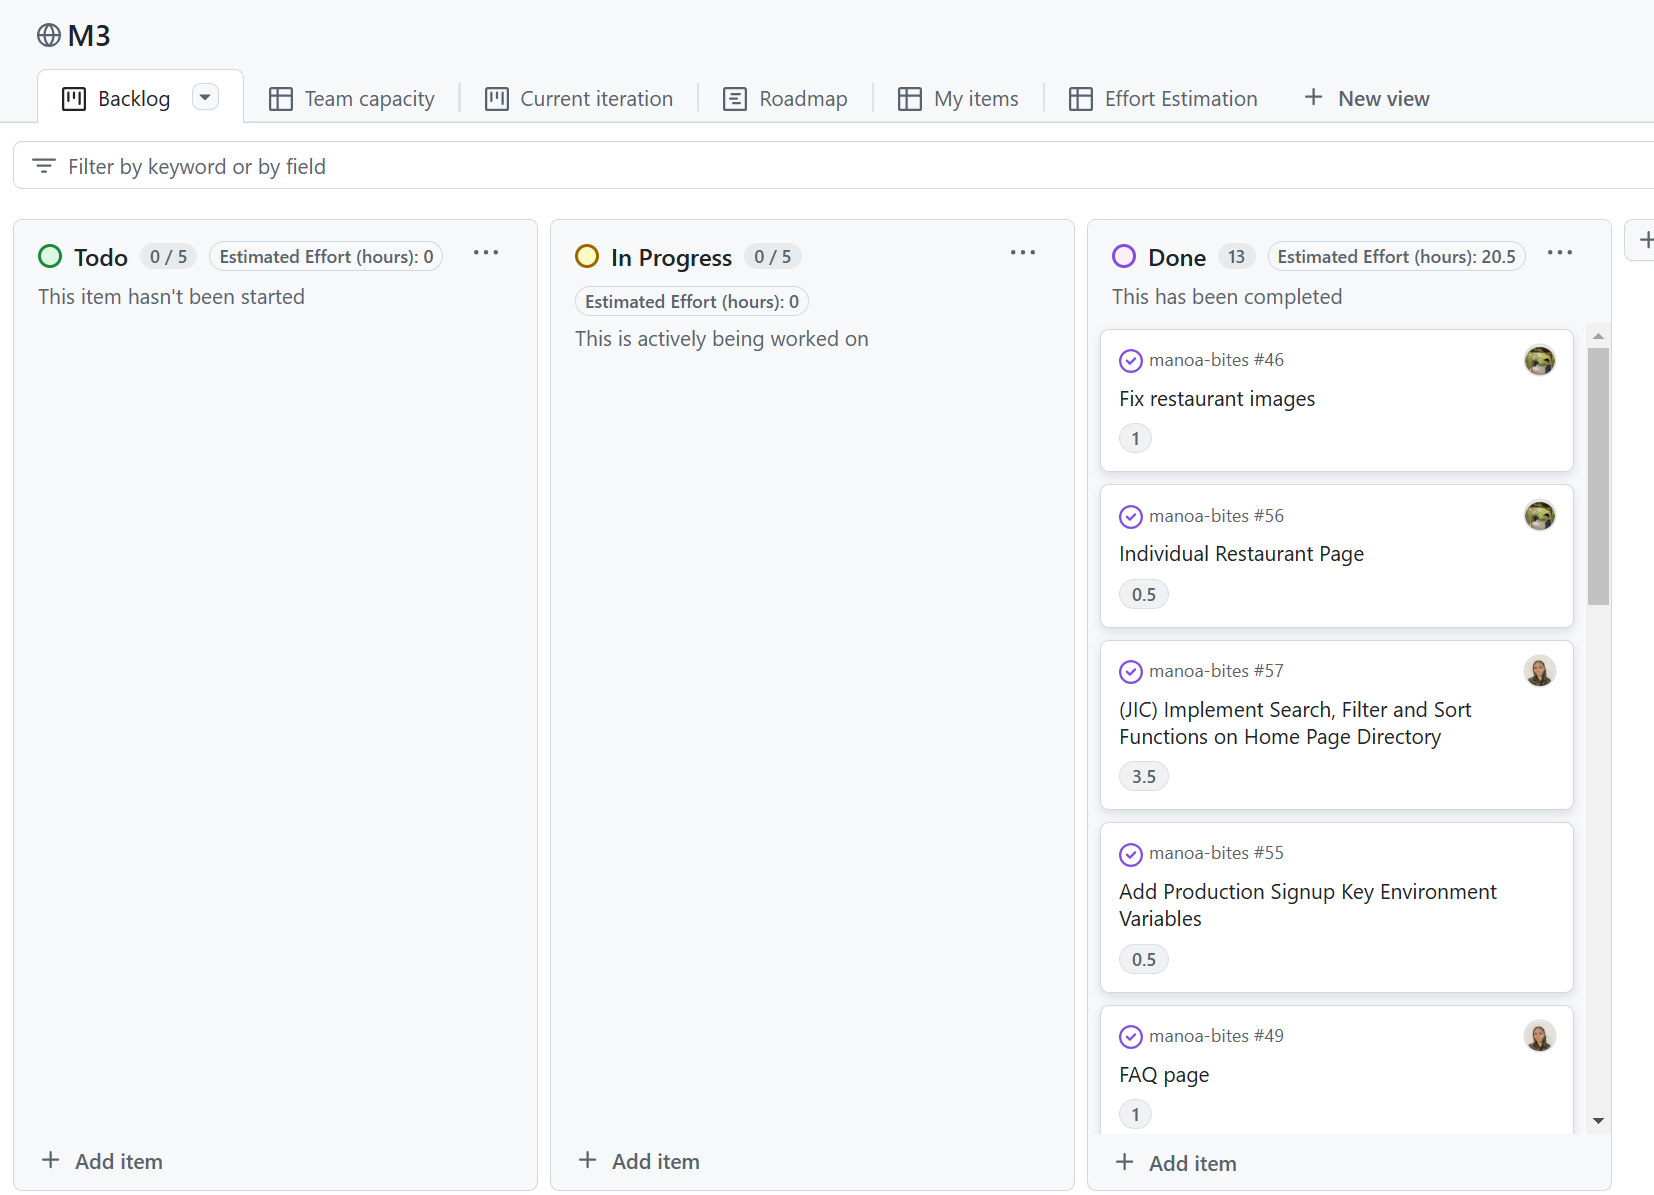Image resolution: width=1654 pixels, height=1195 pixels.
Task: Click effort label 0.5 on Individual Restaurant Page
Action: (x=1144, y=594)
